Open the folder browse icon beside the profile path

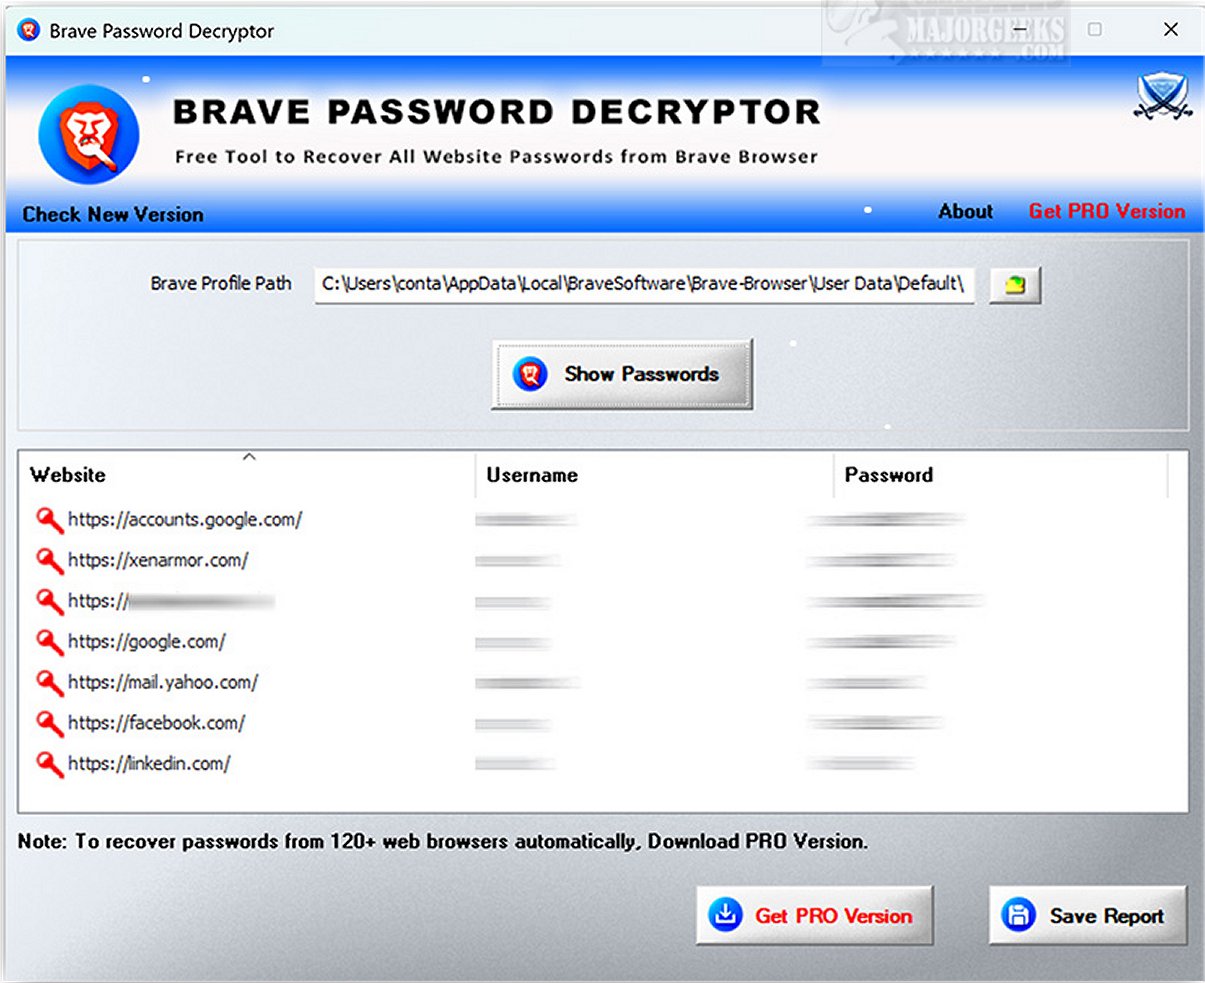pos(1015,285)
